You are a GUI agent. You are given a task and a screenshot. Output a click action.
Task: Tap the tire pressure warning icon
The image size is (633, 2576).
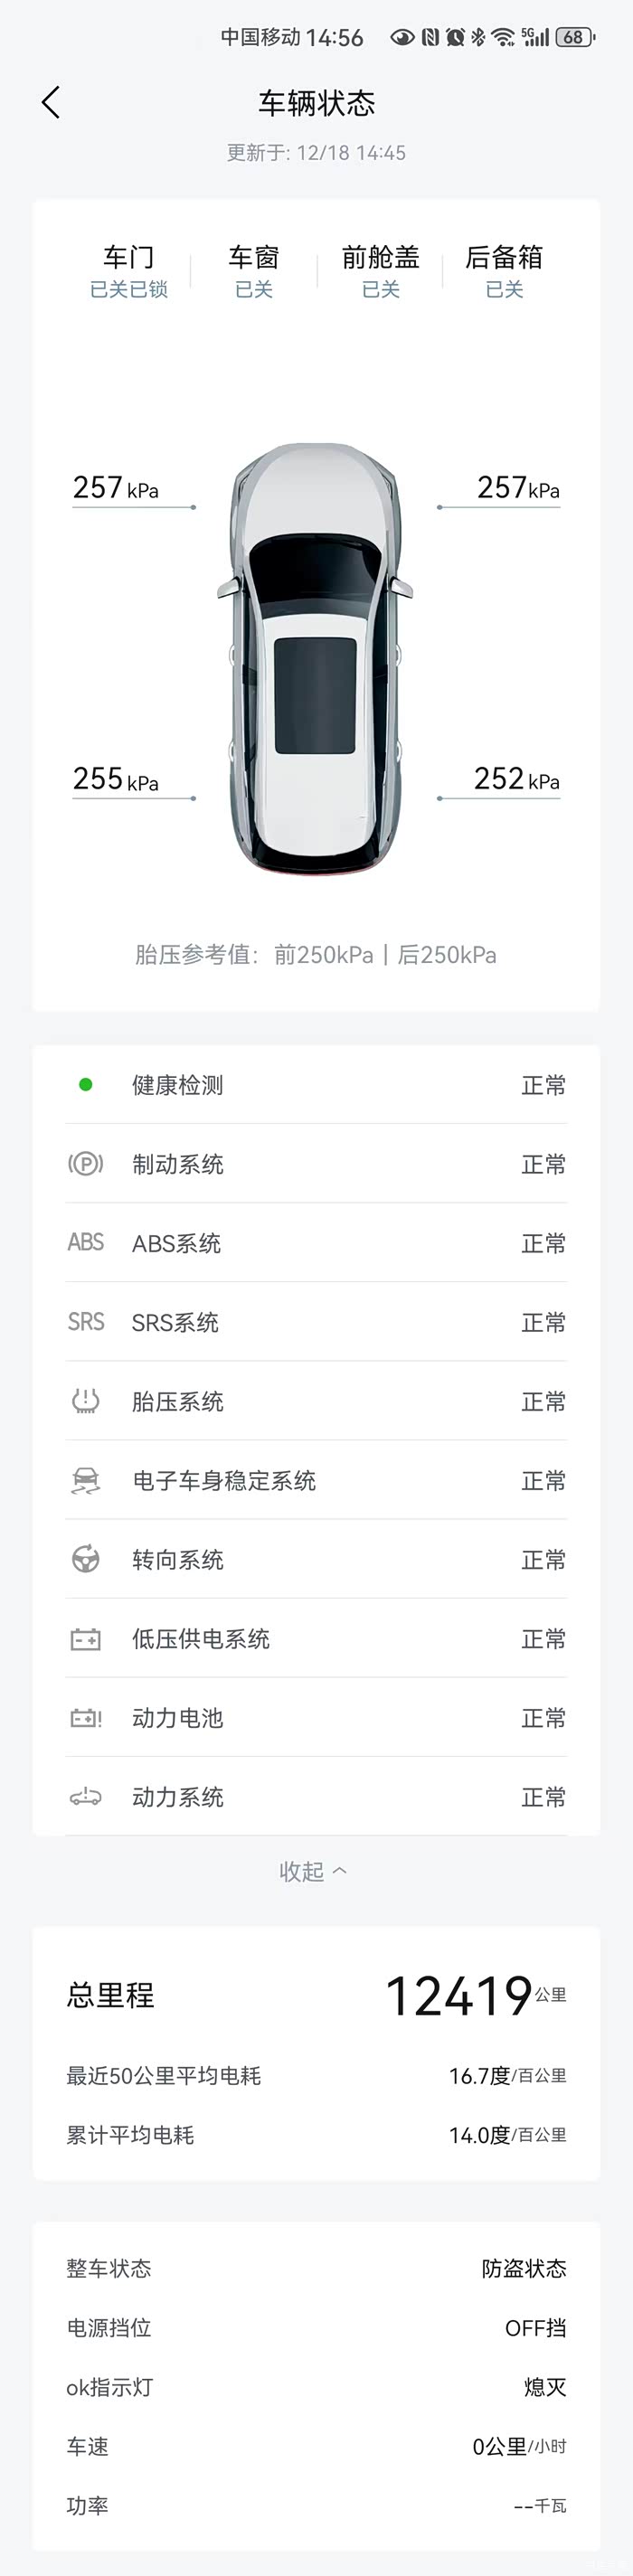pos(85,1401)
